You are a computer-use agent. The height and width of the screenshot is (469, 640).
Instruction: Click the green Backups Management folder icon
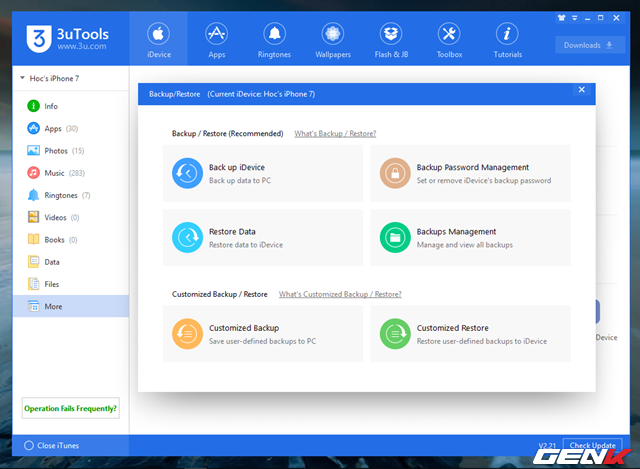[x=395, y=238]
